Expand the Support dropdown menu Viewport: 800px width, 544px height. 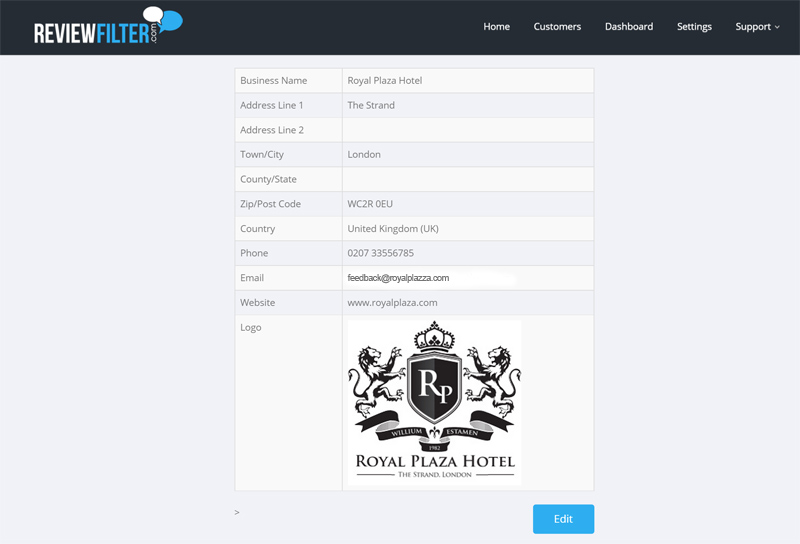pyautogui.click(x=757, y=27)
